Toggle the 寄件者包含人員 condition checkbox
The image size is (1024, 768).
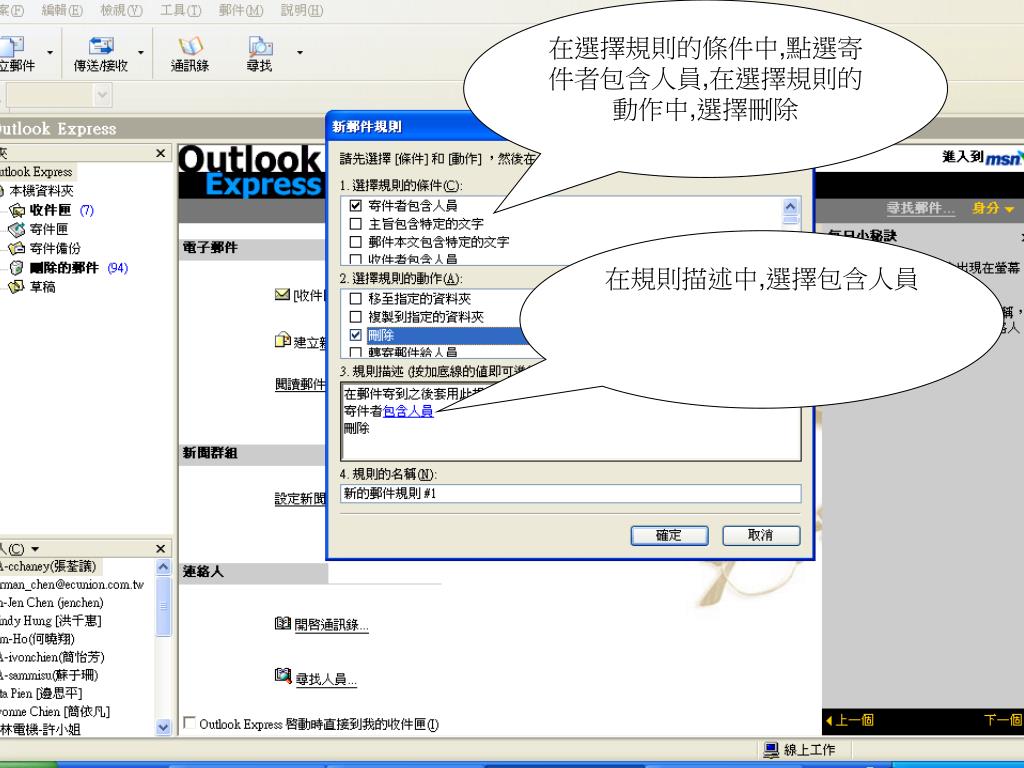[x=355, y=206]
